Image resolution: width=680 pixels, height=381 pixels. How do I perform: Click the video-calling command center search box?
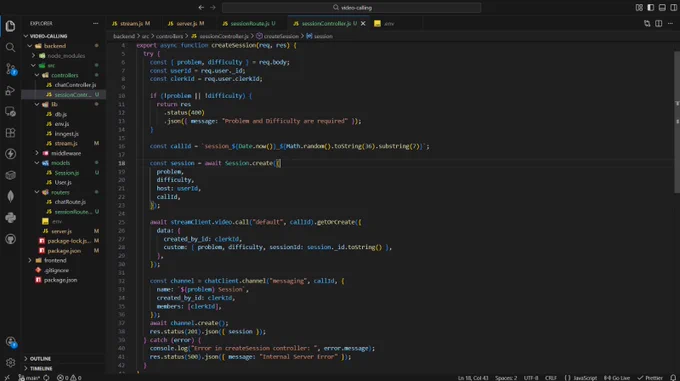tap(352, 7)
